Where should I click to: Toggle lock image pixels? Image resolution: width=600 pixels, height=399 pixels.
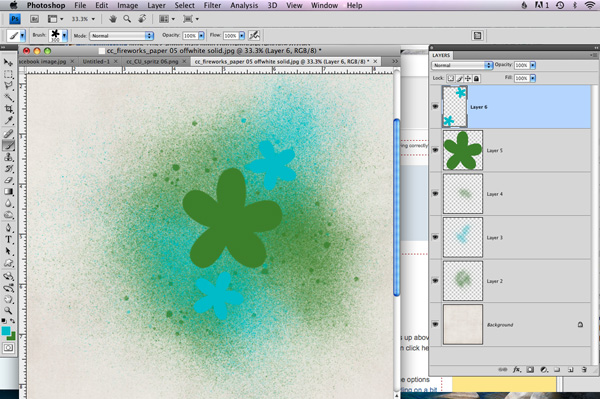pyautogui.click(x=459, y=78)
